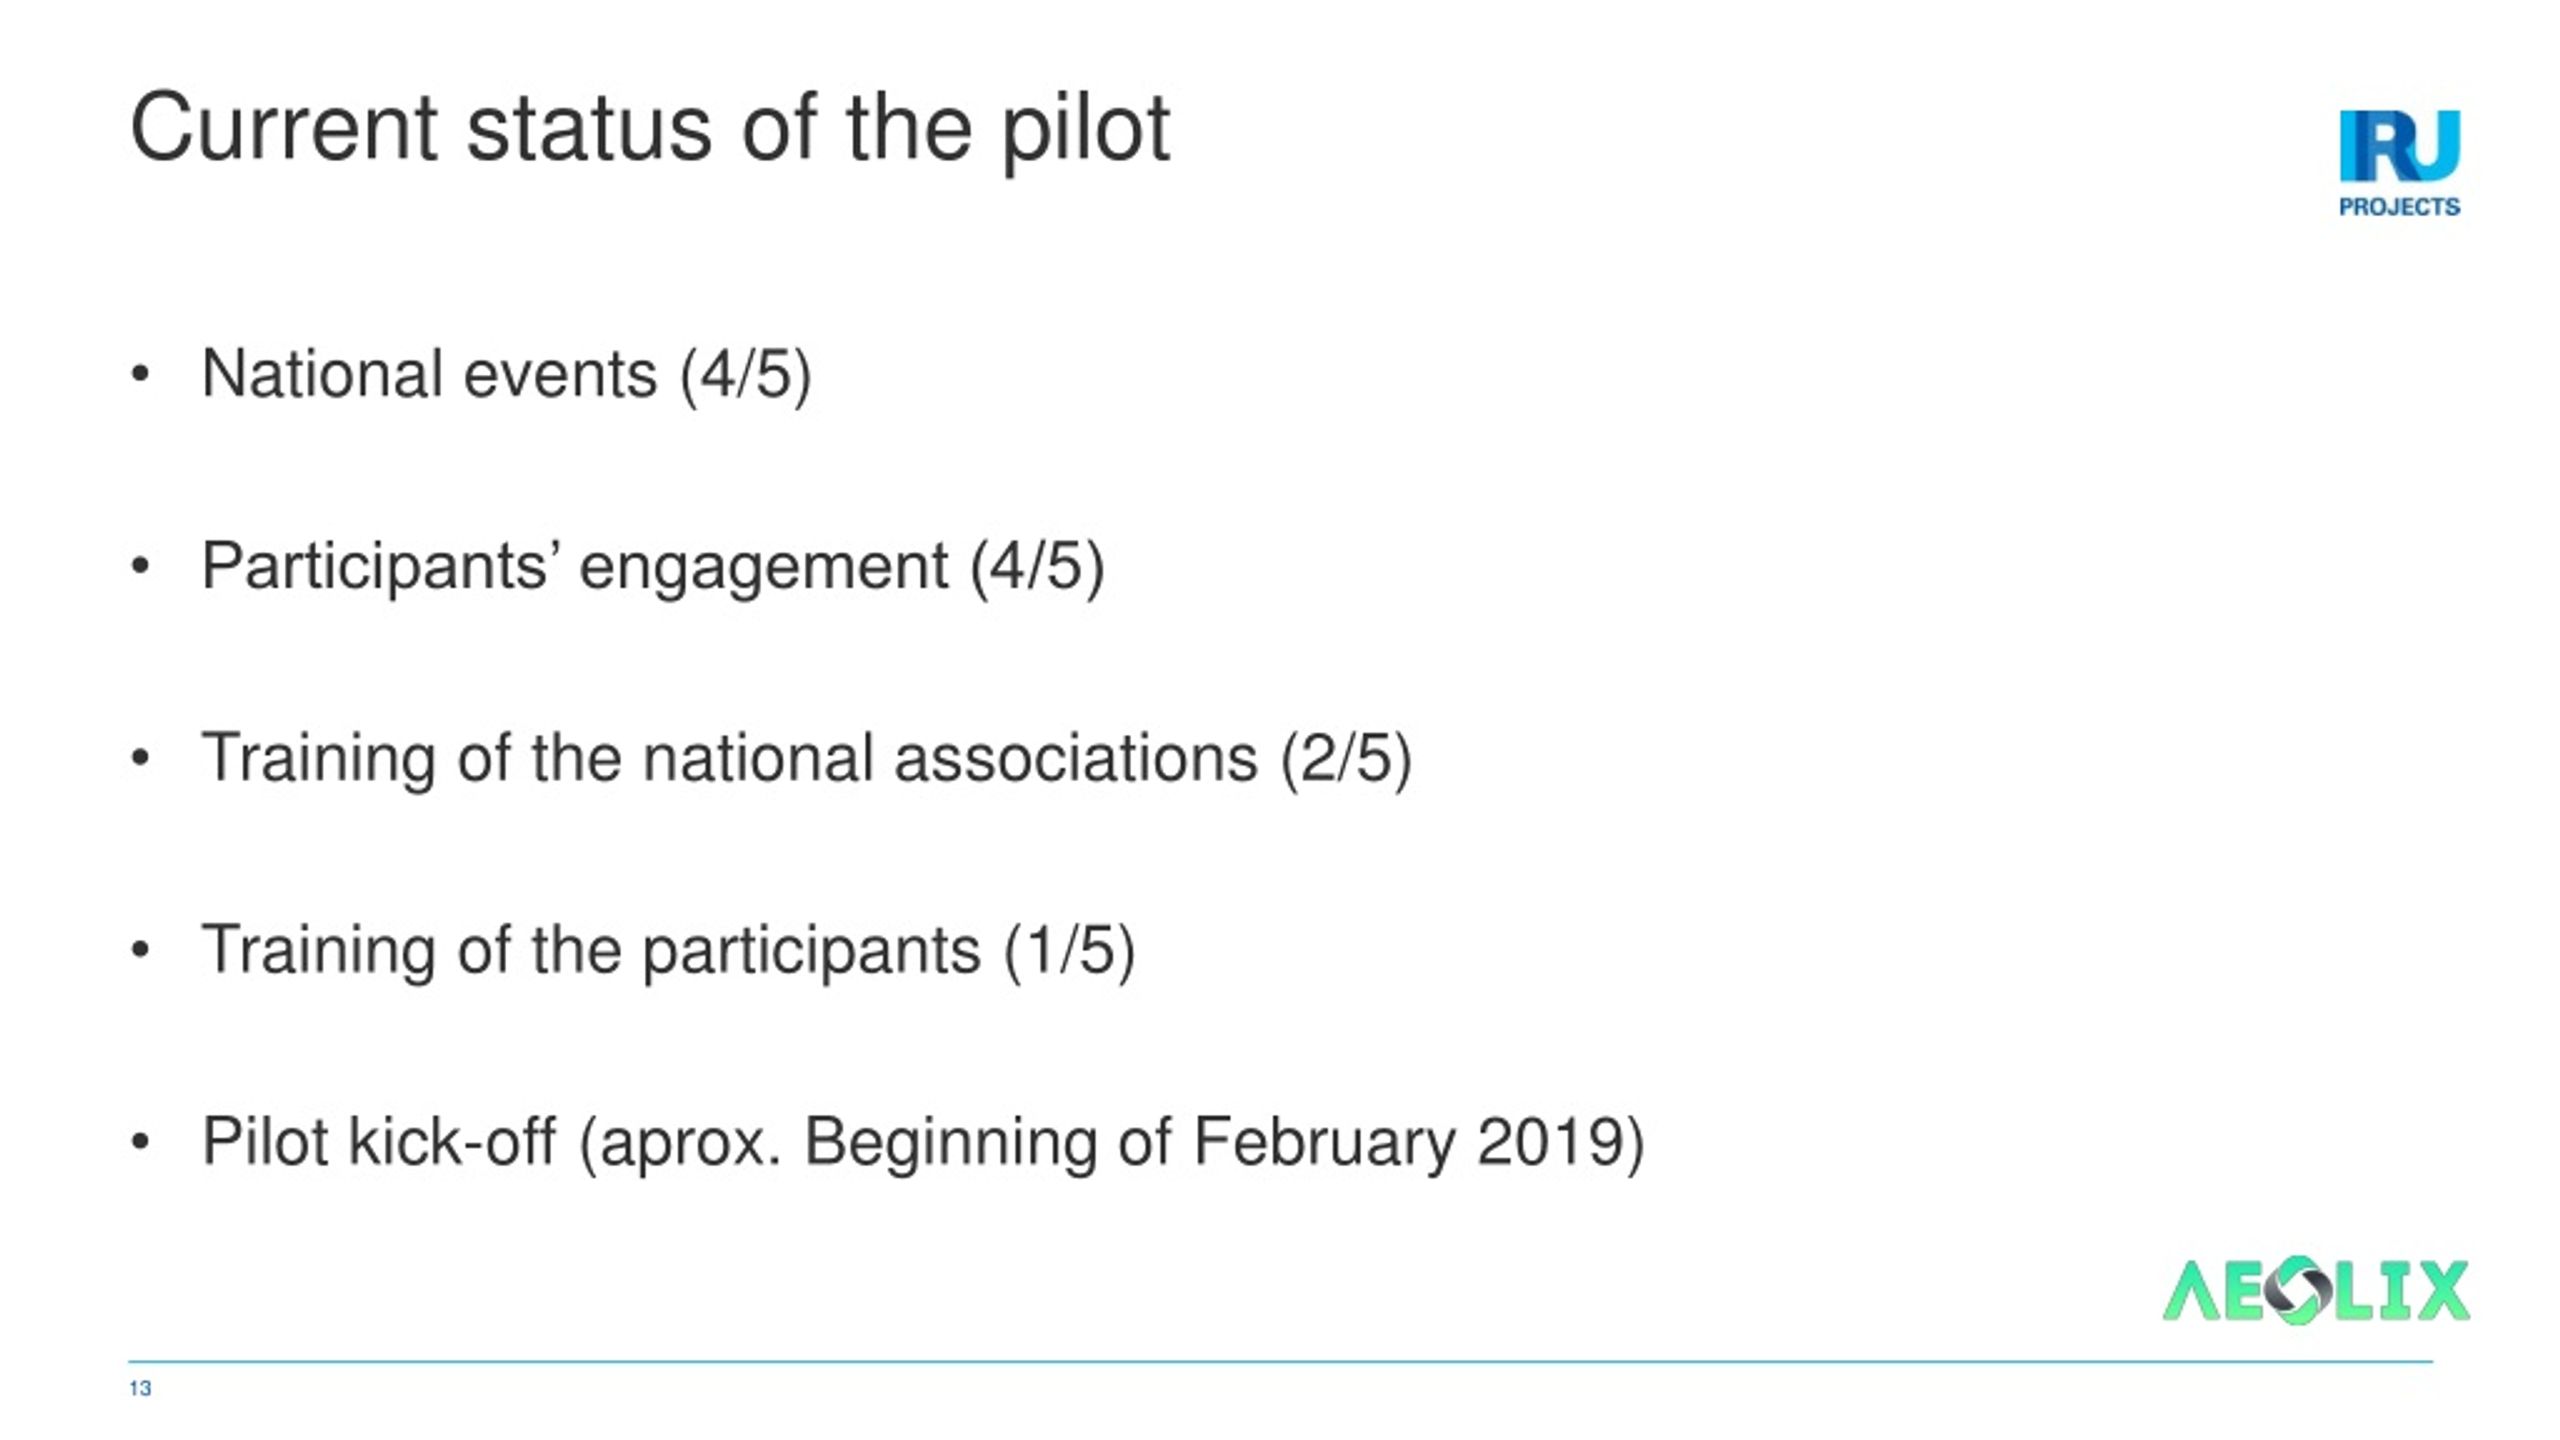2560x1440 pixels.
Task: Click the 'Pilot kick-off' text
Action: click(379, 1141)
